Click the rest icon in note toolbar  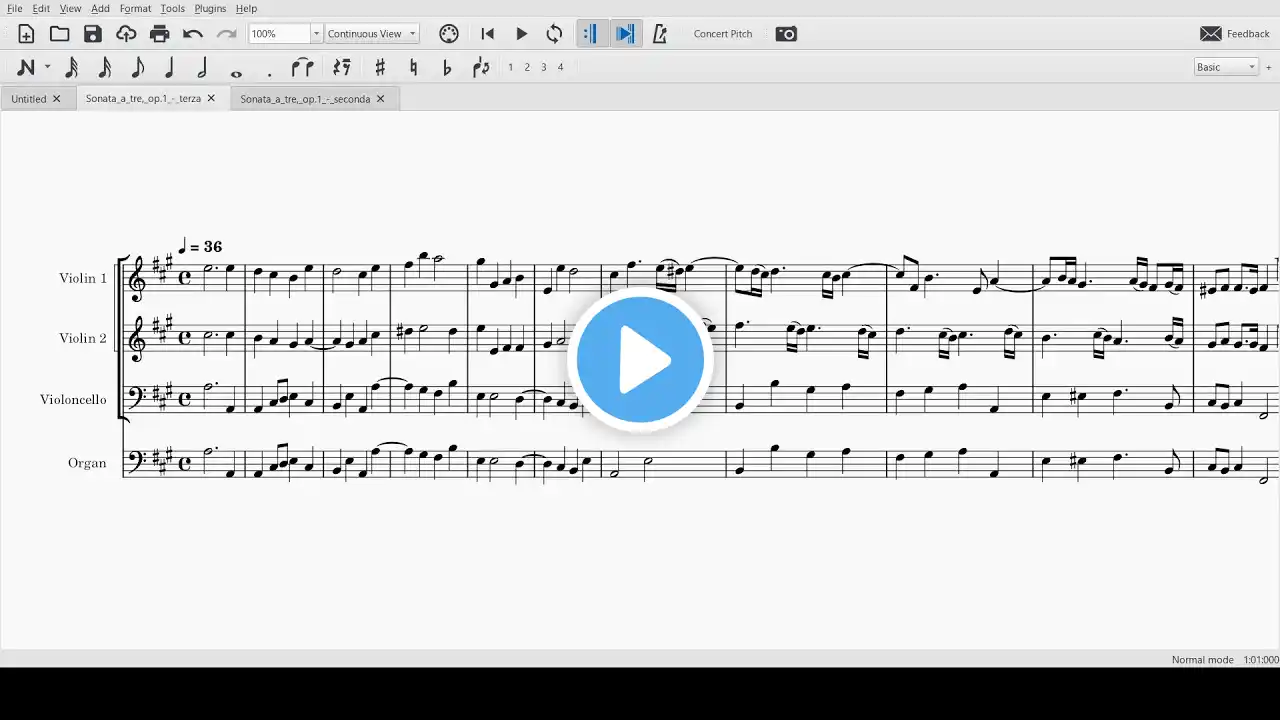(342, 67)
